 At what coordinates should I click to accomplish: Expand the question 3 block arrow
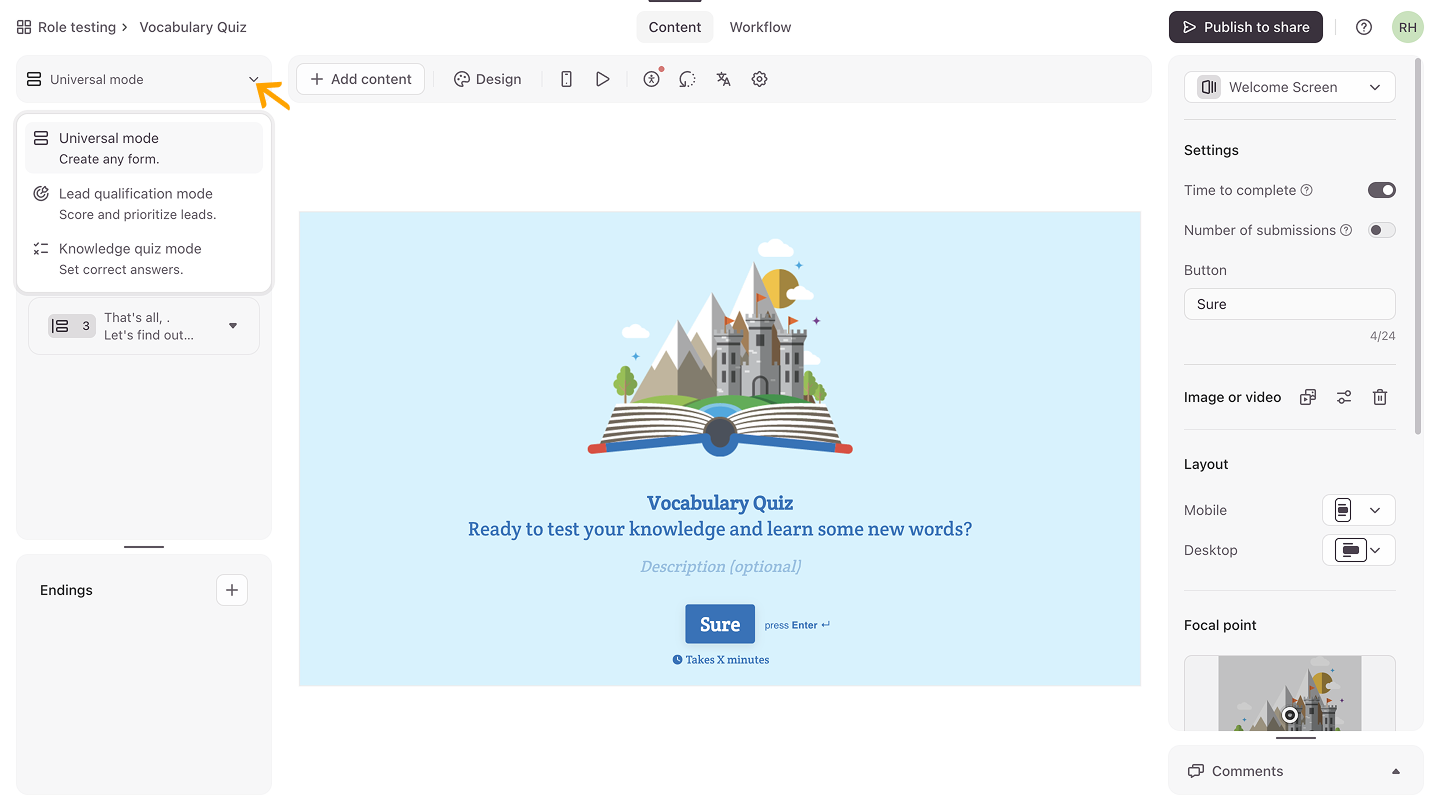233,326
